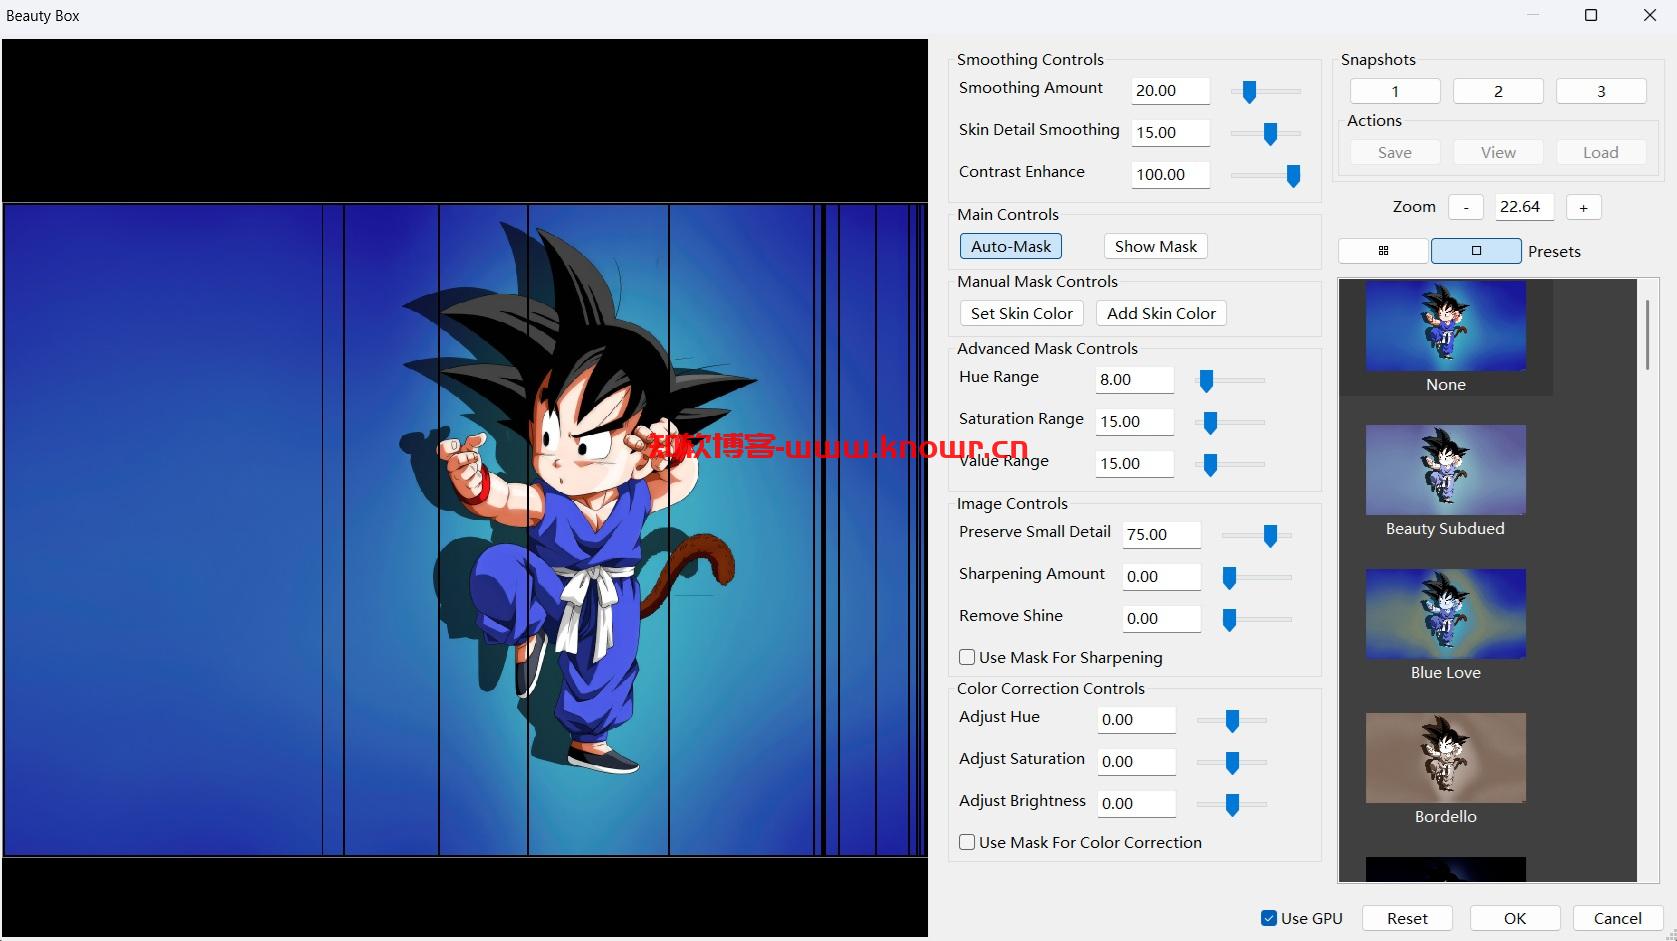Click the Saturation Range value field
This screenshot has width=1677, height=941.
(1134, 422)
